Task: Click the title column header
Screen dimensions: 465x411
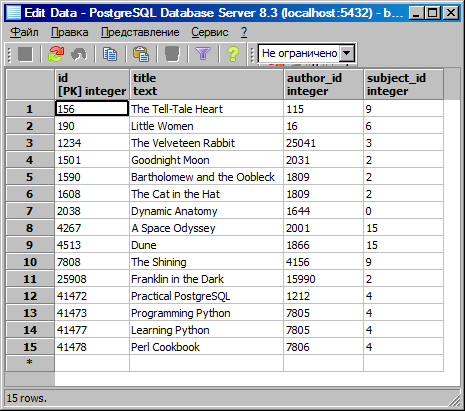Action: tap(207, 84)
